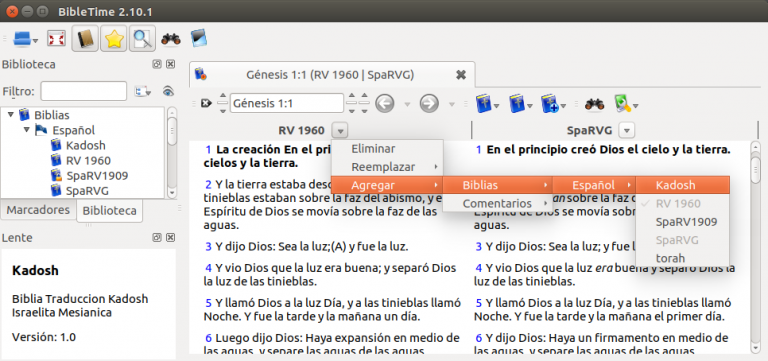Open the Biblias submenu entry

(498, 185)
